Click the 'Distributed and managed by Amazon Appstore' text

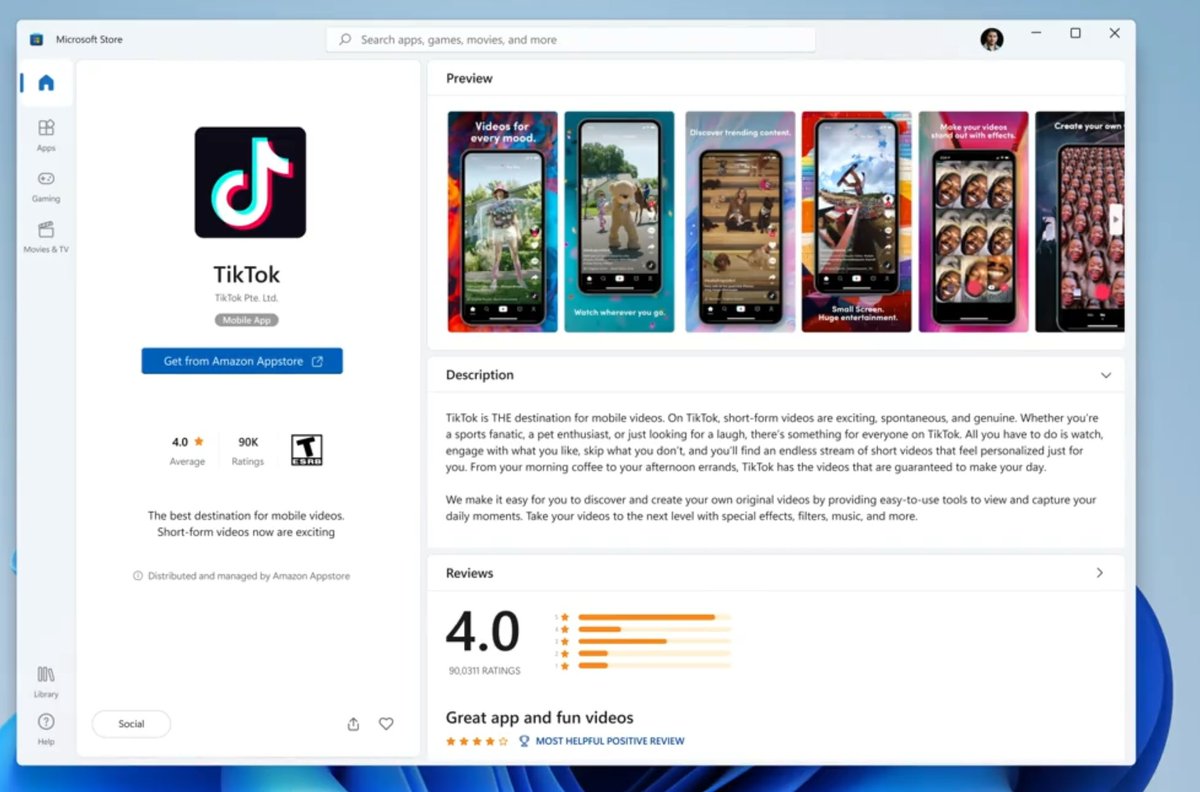pos(249,576)
